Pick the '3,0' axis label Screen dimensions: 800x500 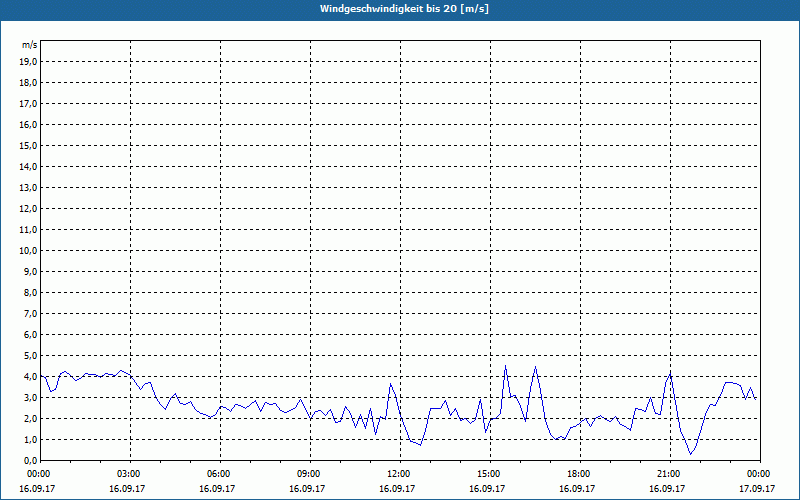pos(30,397)
